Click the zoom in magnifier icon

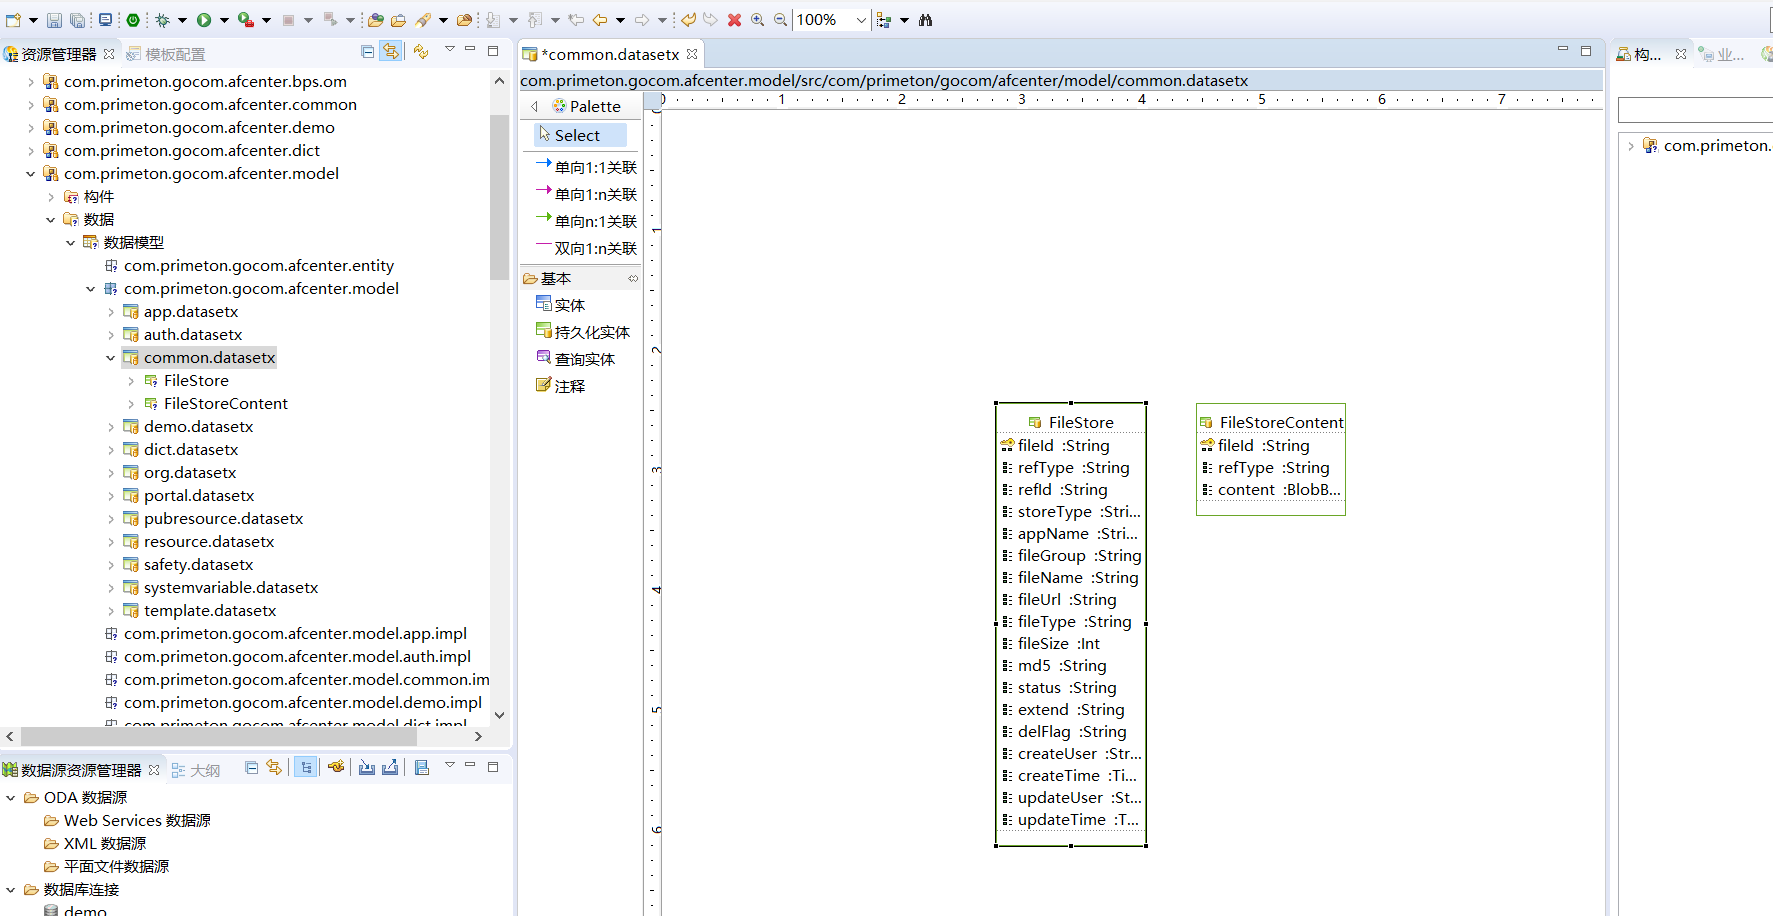click(758, 20)
